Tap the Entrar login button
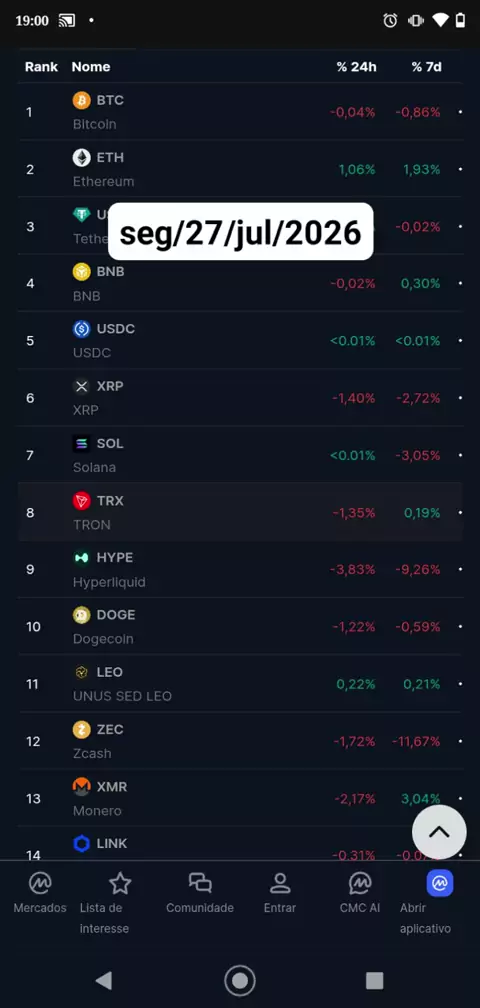Viewport: 480px width, 1008px height. tap(280, 894)
